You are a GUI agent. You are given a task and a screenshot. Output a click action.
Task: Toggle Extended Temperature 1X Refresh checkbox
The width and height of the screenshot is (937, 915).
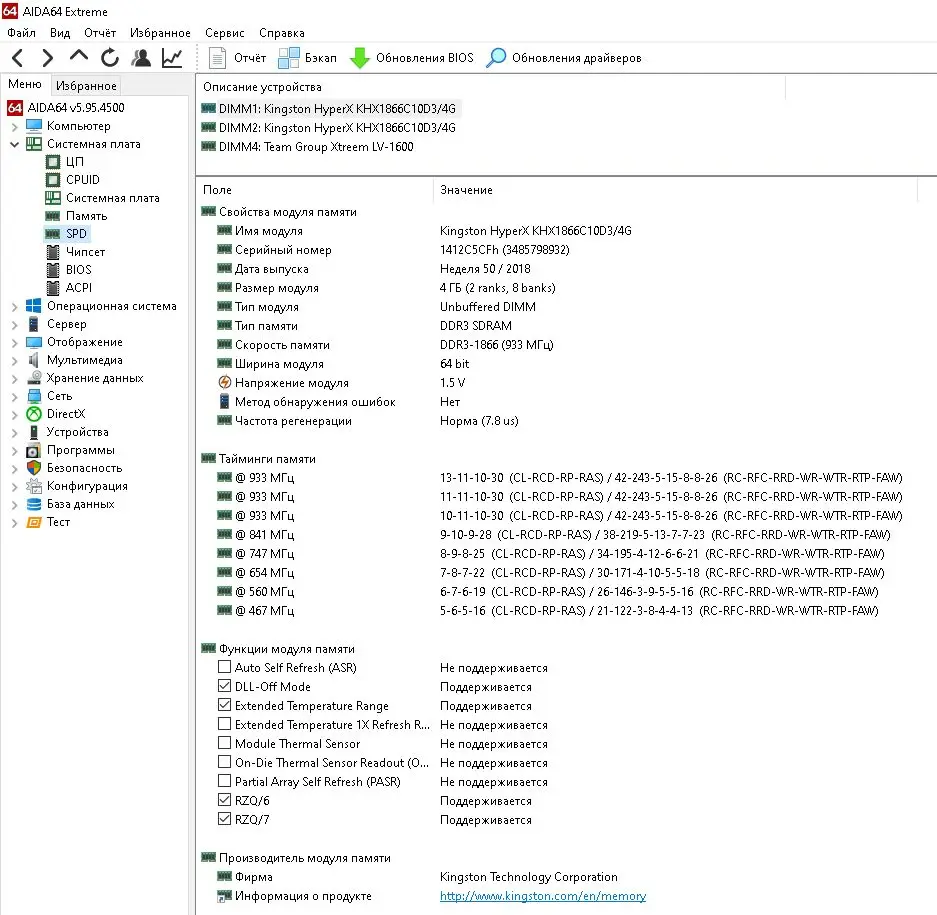click(x=224, y=724)
